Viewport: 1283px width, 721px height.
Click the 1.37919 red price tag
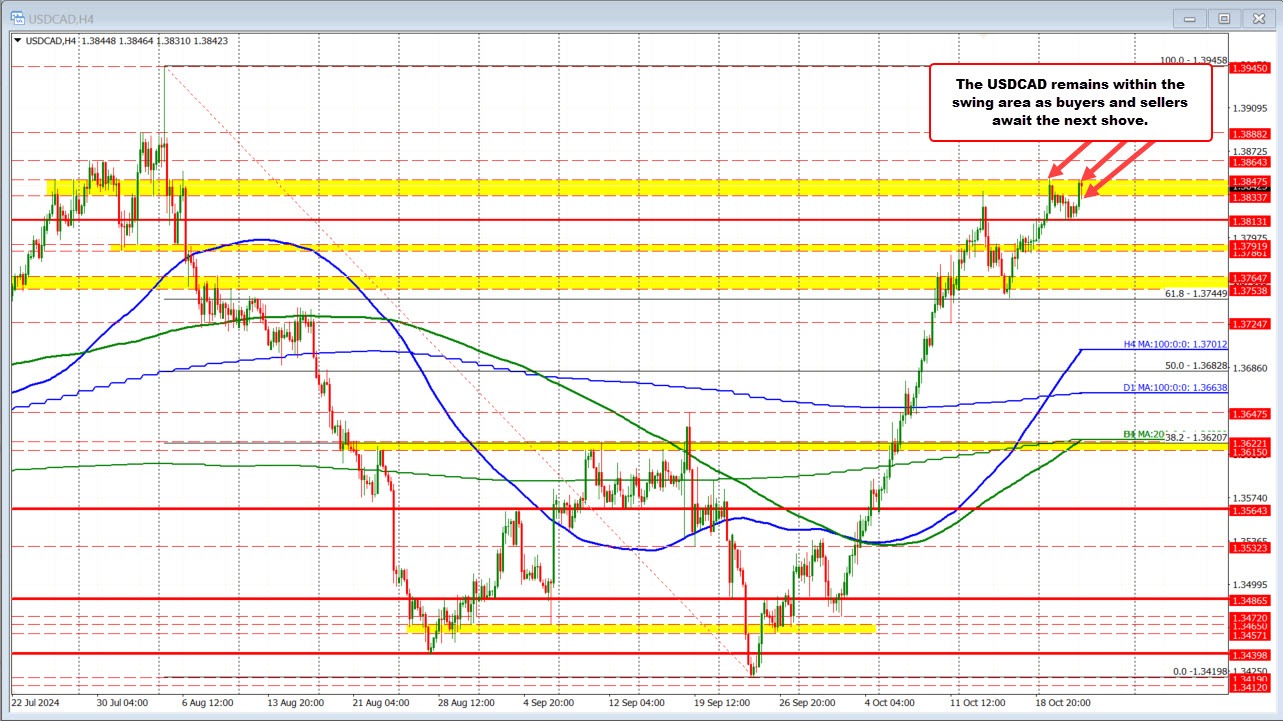(x=1250, y=245)
